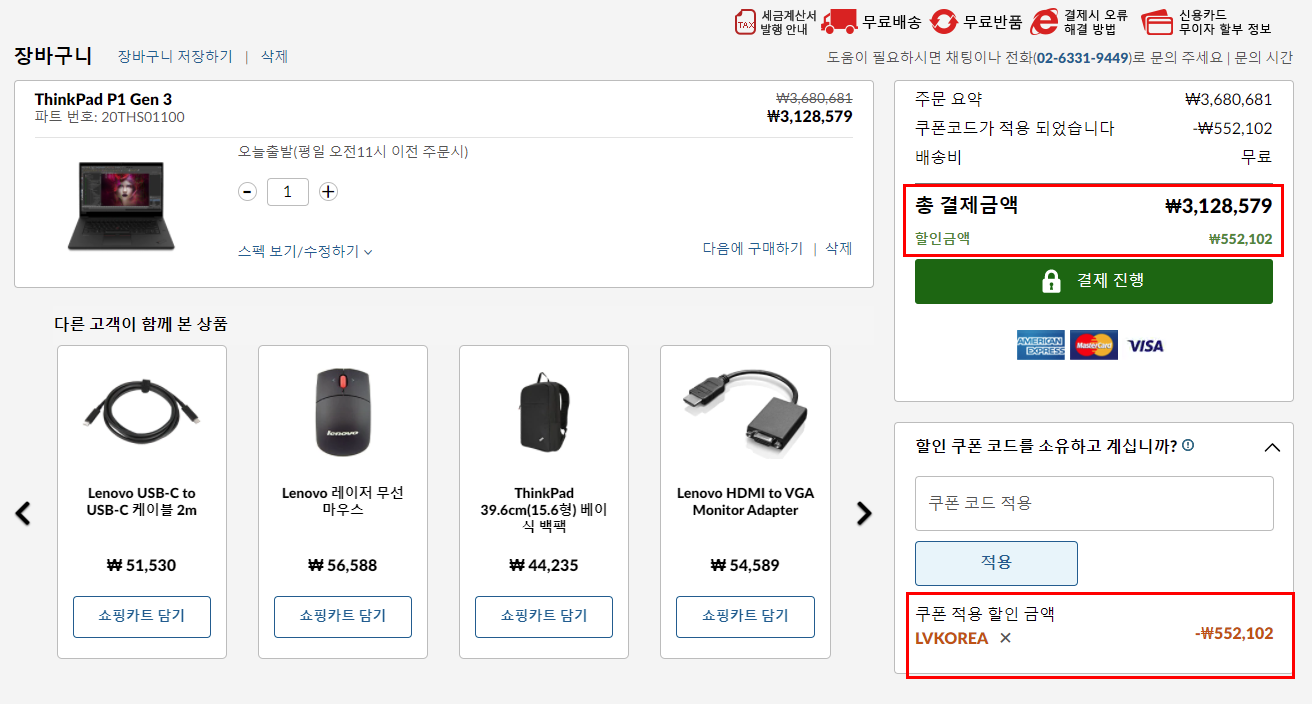1312x704 pixels.
Task: Click the 문의 시간 link
Action: [1264, 58]
